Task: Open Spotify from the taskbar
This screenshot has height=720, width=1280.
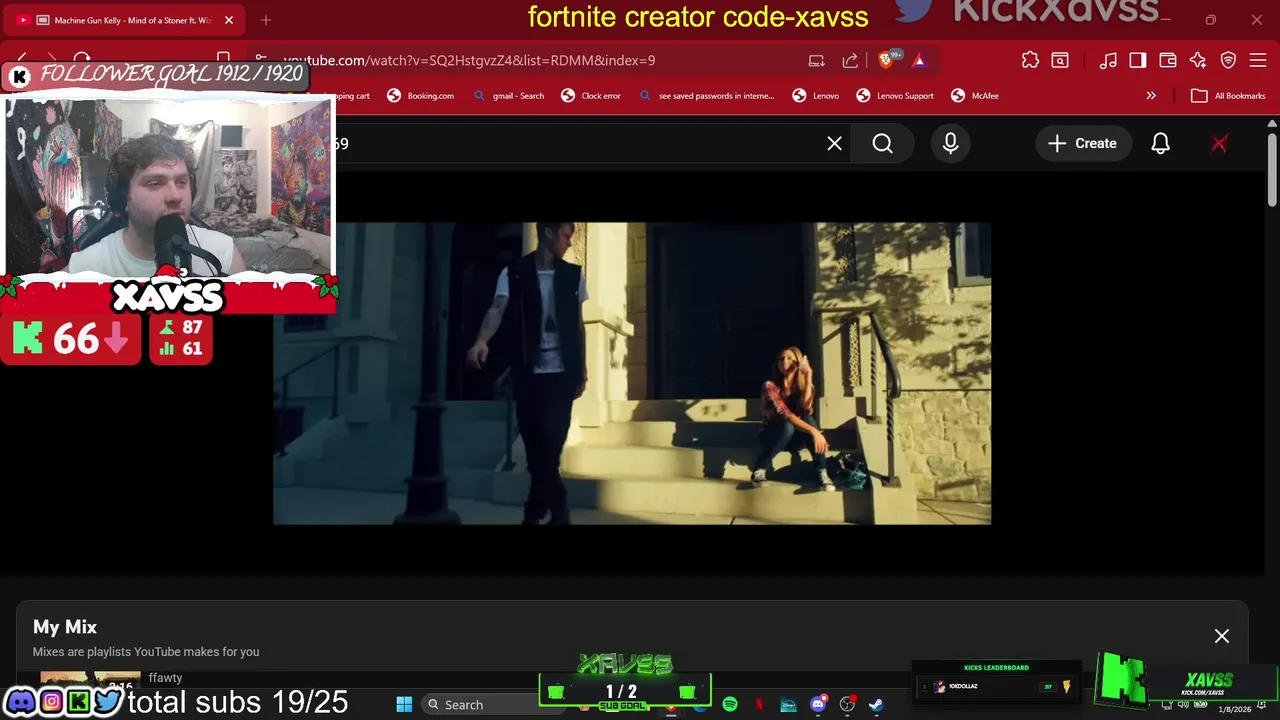Action: tap(730, 705)
